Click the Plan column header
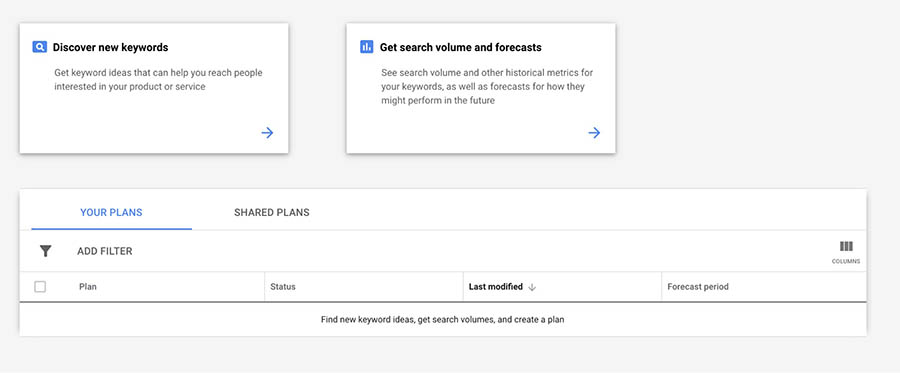Viewport: 900px width, 373px height. point(88,287)
